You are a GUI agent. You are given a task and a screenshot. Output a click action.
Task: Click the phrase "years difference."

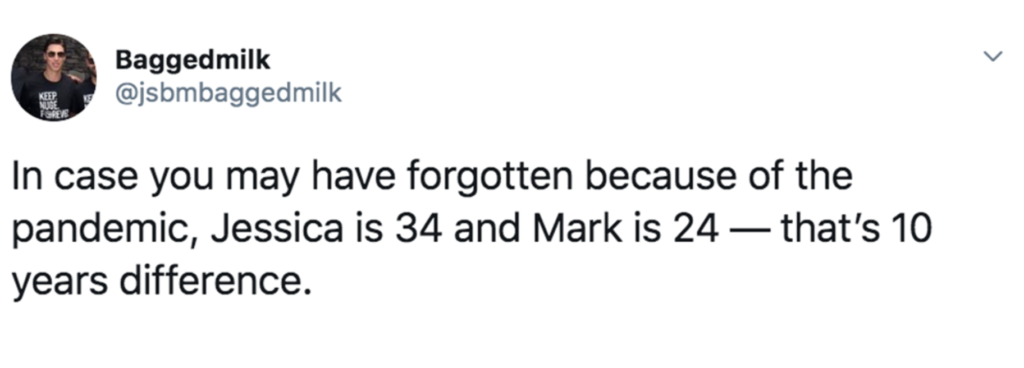pos(158,283)
